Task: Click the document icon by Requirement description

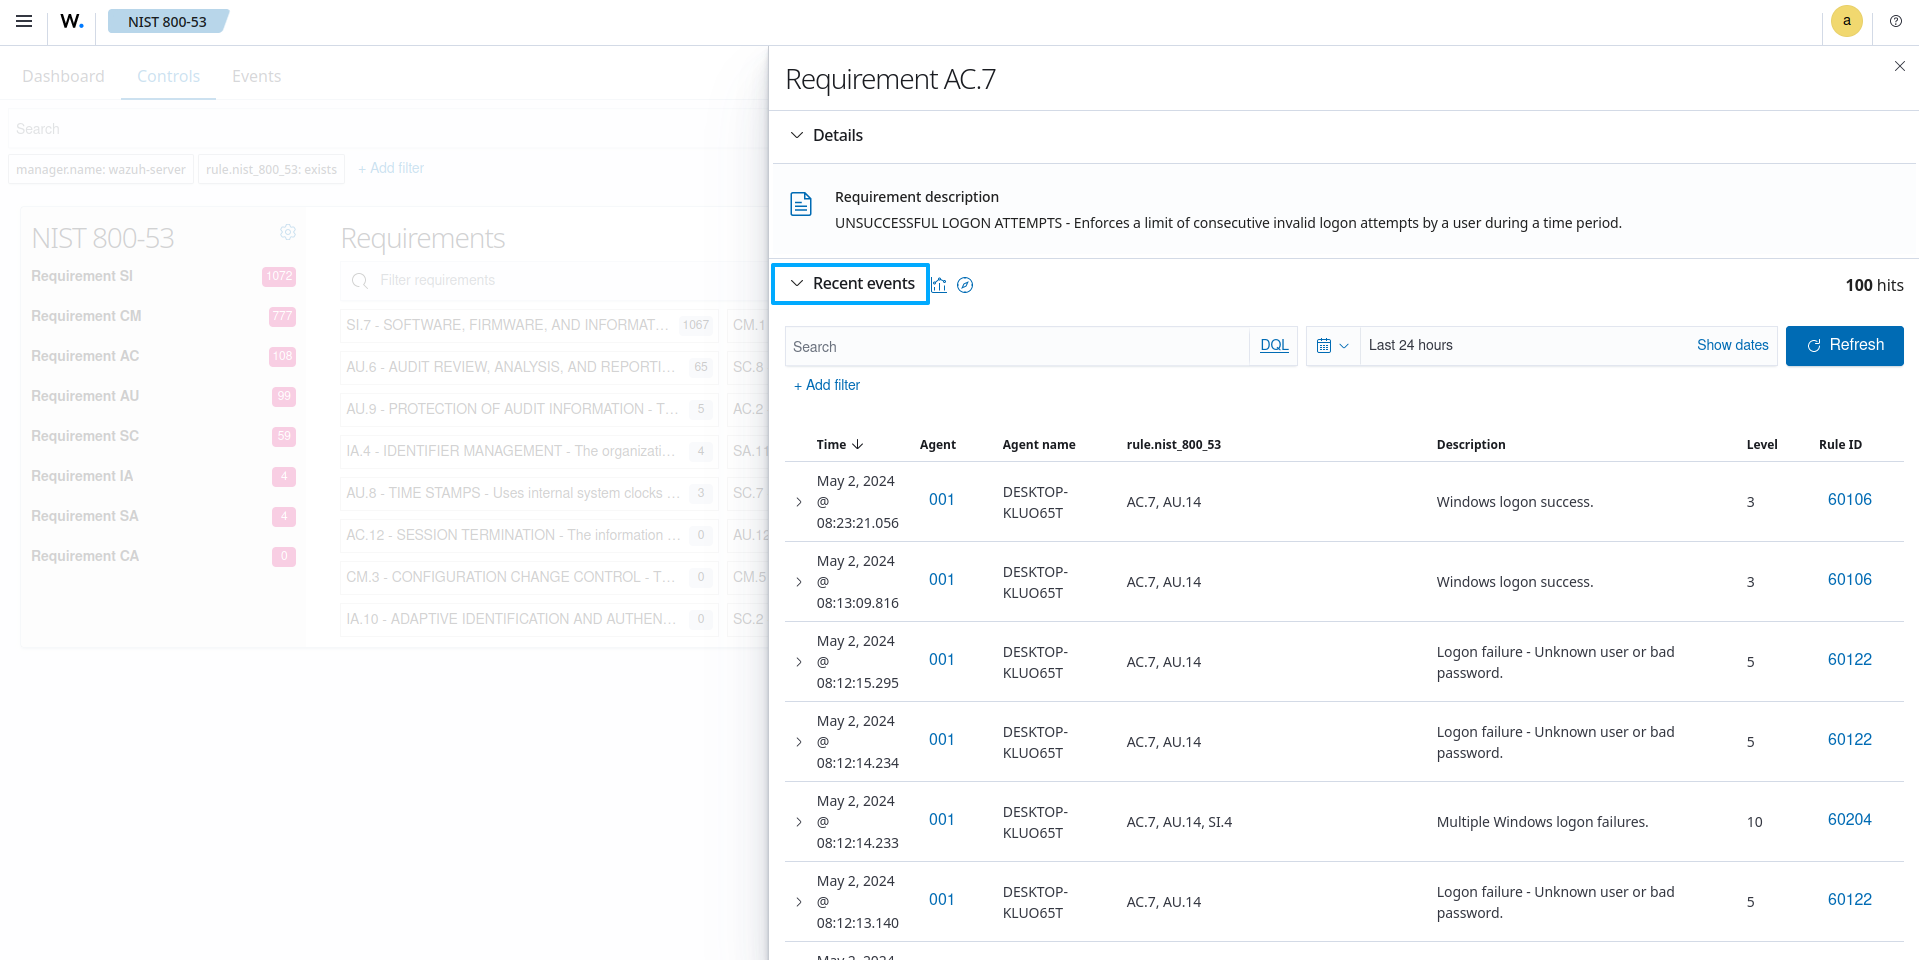Action: [801, 204]
